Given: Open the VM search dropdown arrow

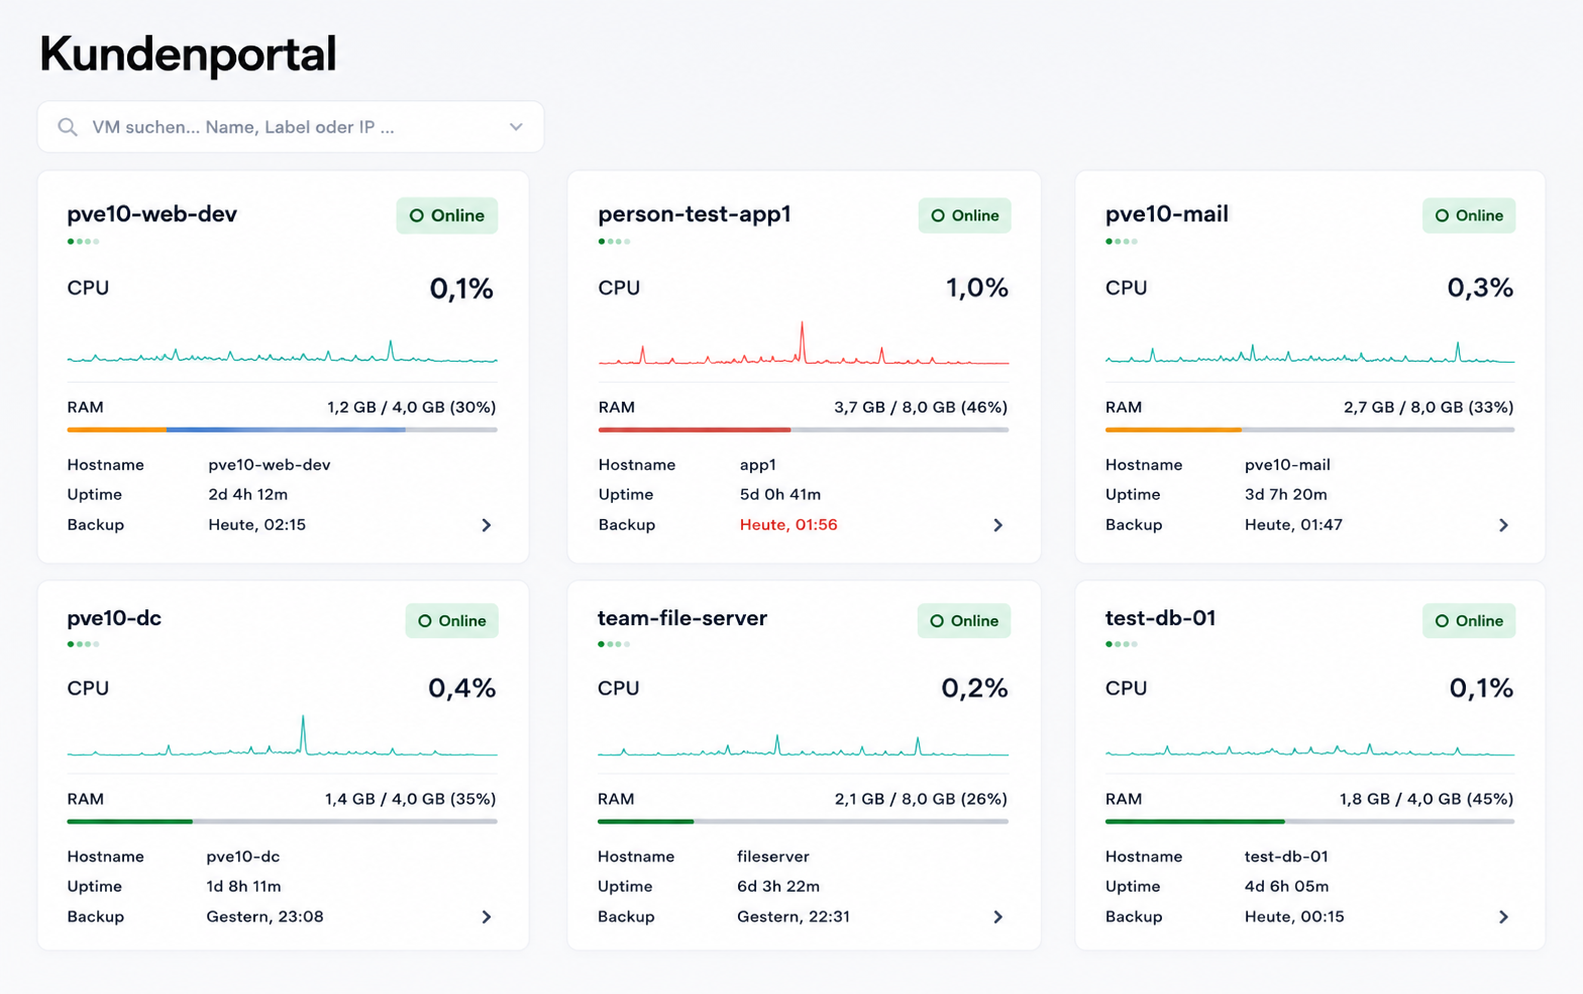Looking at the screenshot, I should (516, 127).
